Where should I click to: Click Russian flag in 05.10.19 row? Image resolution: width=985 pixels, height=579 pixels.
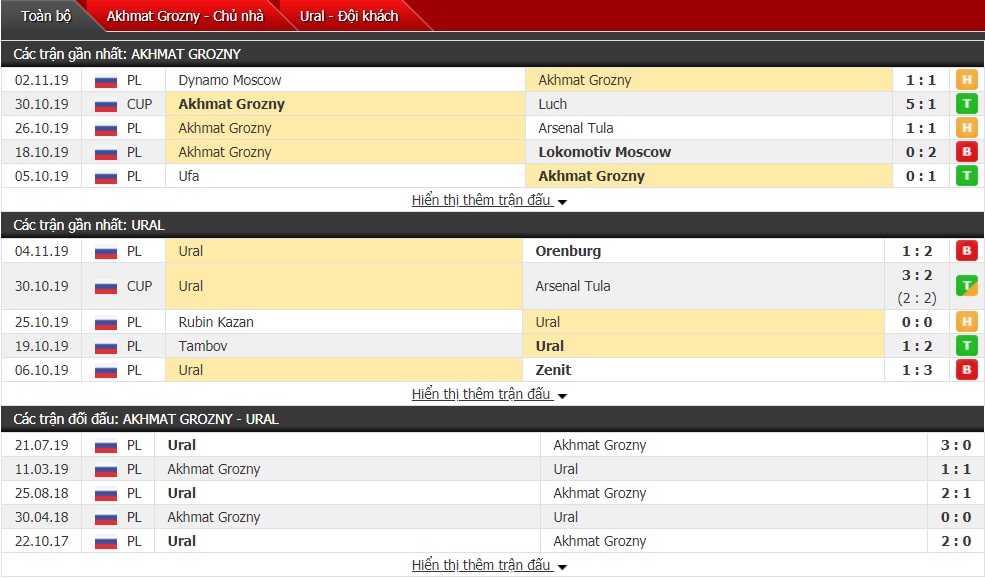click(x=106, y=177)
